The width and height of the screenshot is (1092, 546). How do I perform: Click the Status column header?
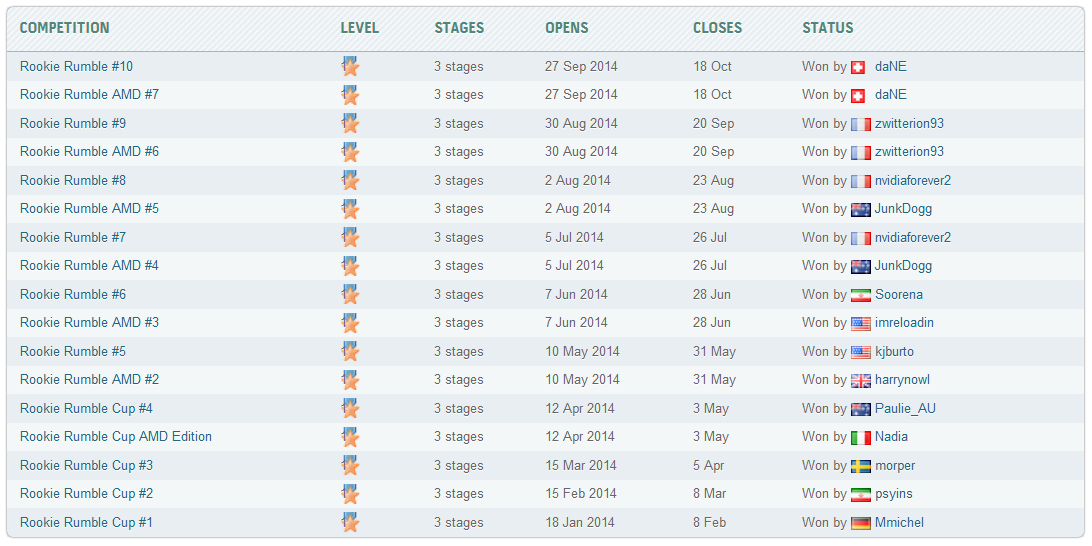click(x=827, y=28)
